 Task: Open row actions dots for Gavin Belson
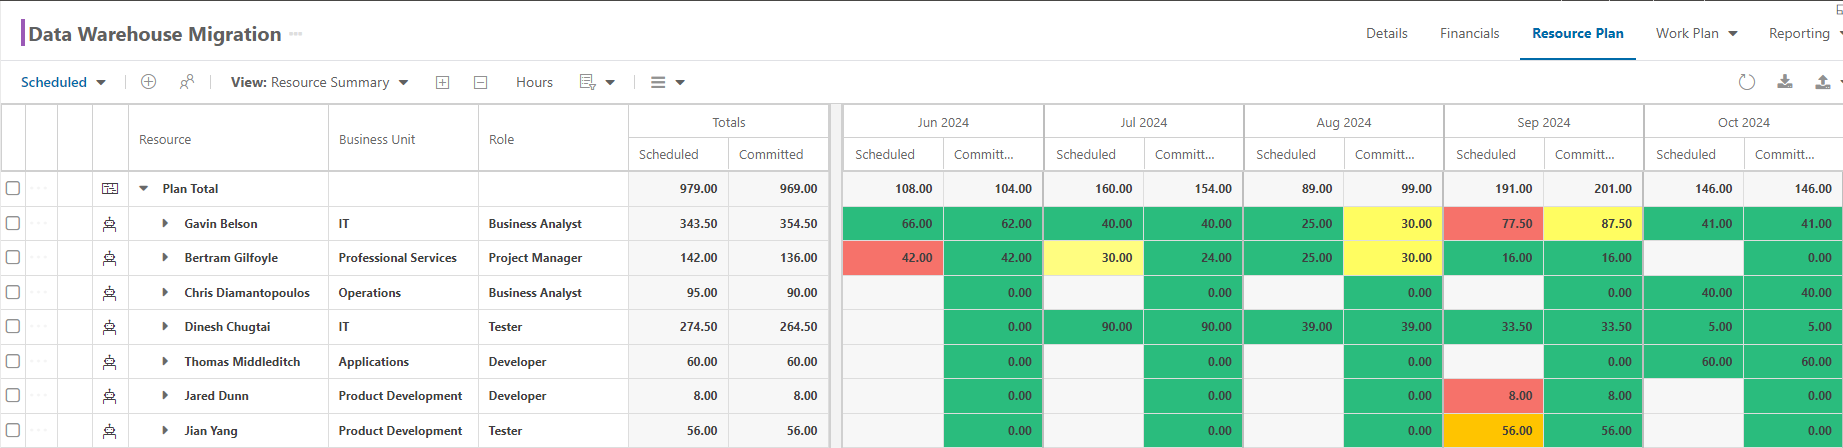coord(40,224)
